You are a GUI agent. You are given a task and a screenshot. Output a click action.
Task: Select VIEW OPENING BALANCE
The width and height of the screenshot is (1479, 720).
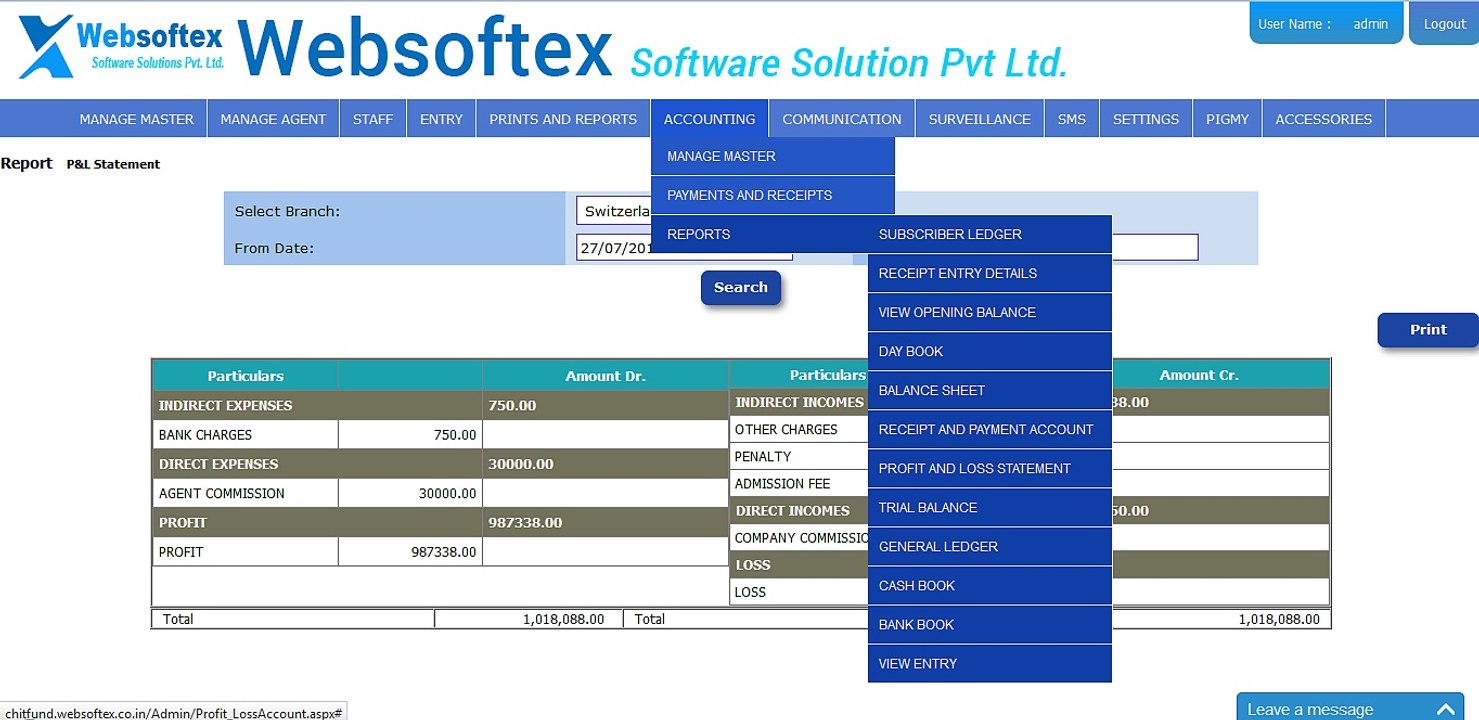pos(990,312)
